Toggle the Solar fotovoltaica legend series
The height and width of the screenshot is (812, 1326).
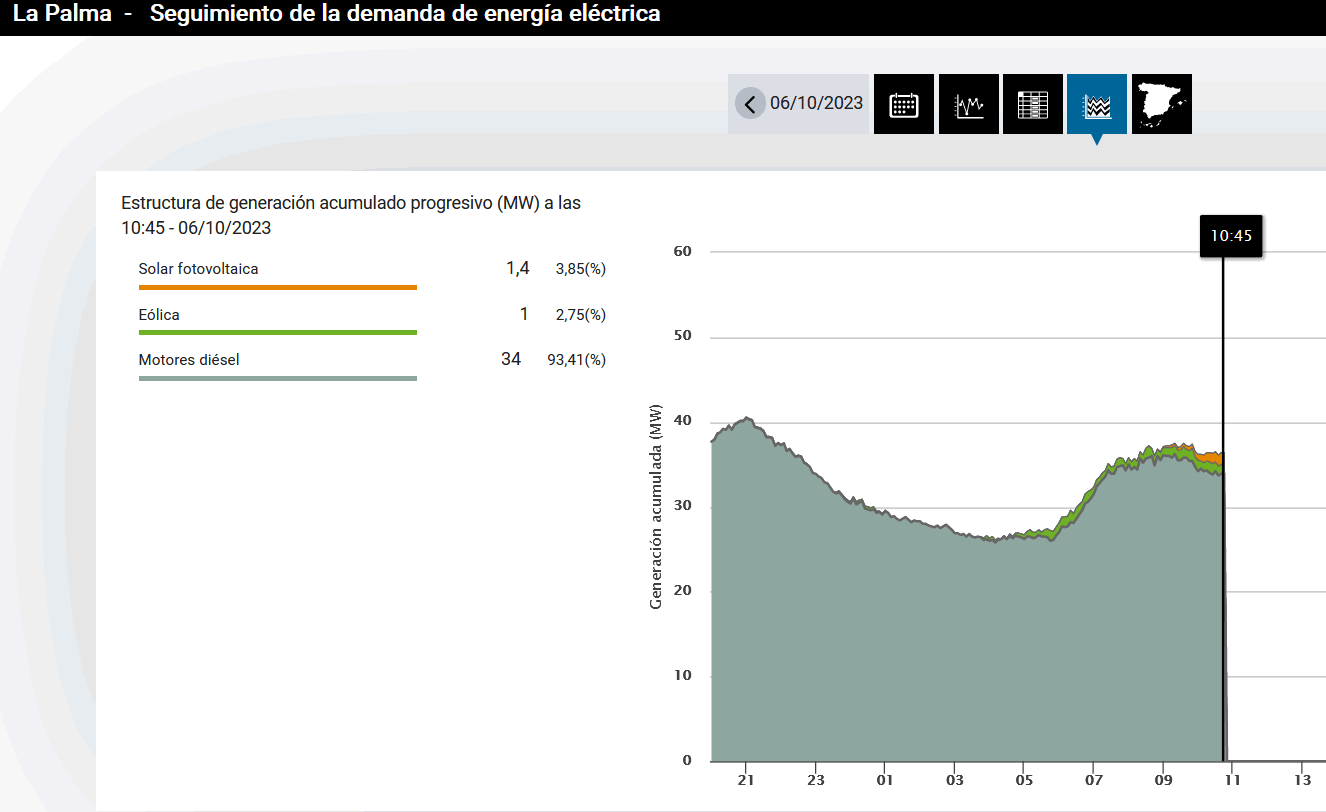198,269
